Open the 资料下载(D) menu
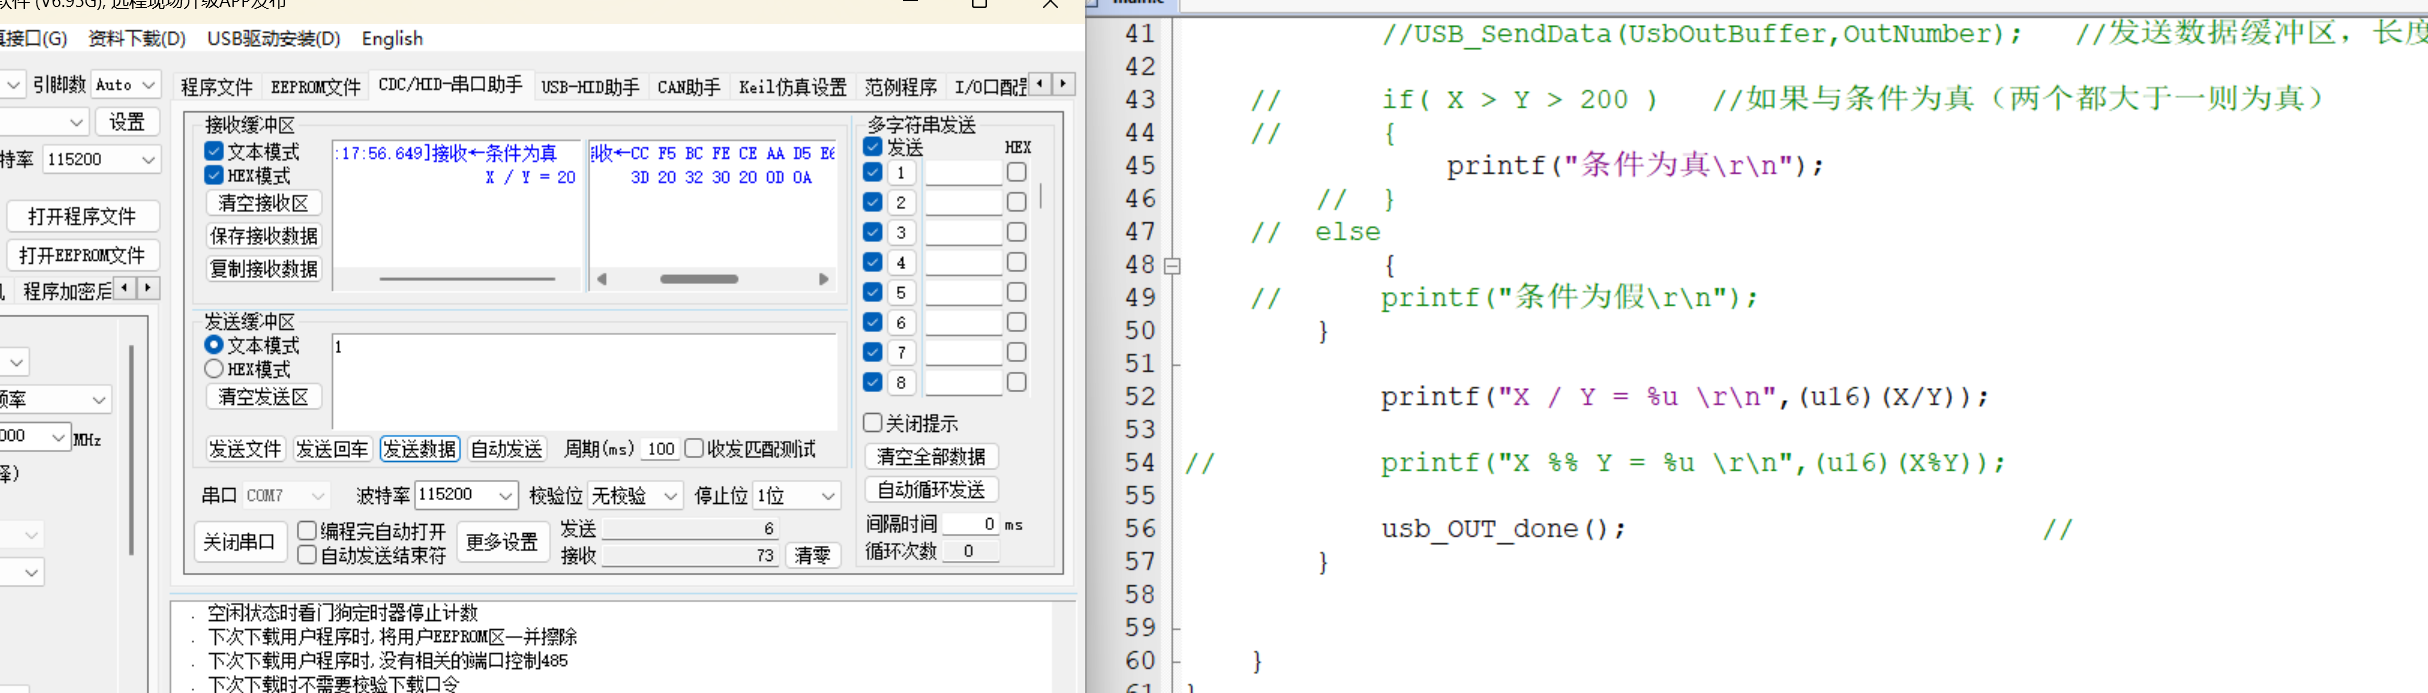The image size is (2428, 693). pos(137,38)
